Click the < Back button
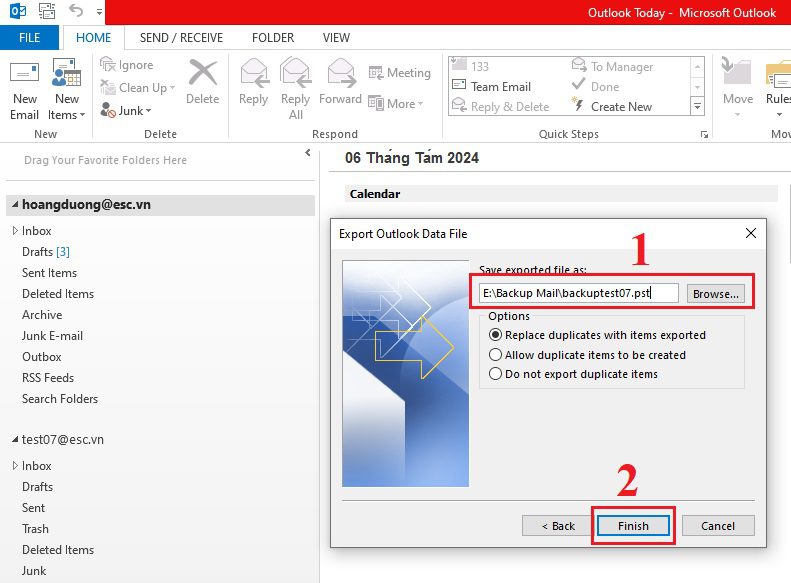791x583 pixels. tap(557, 526)
